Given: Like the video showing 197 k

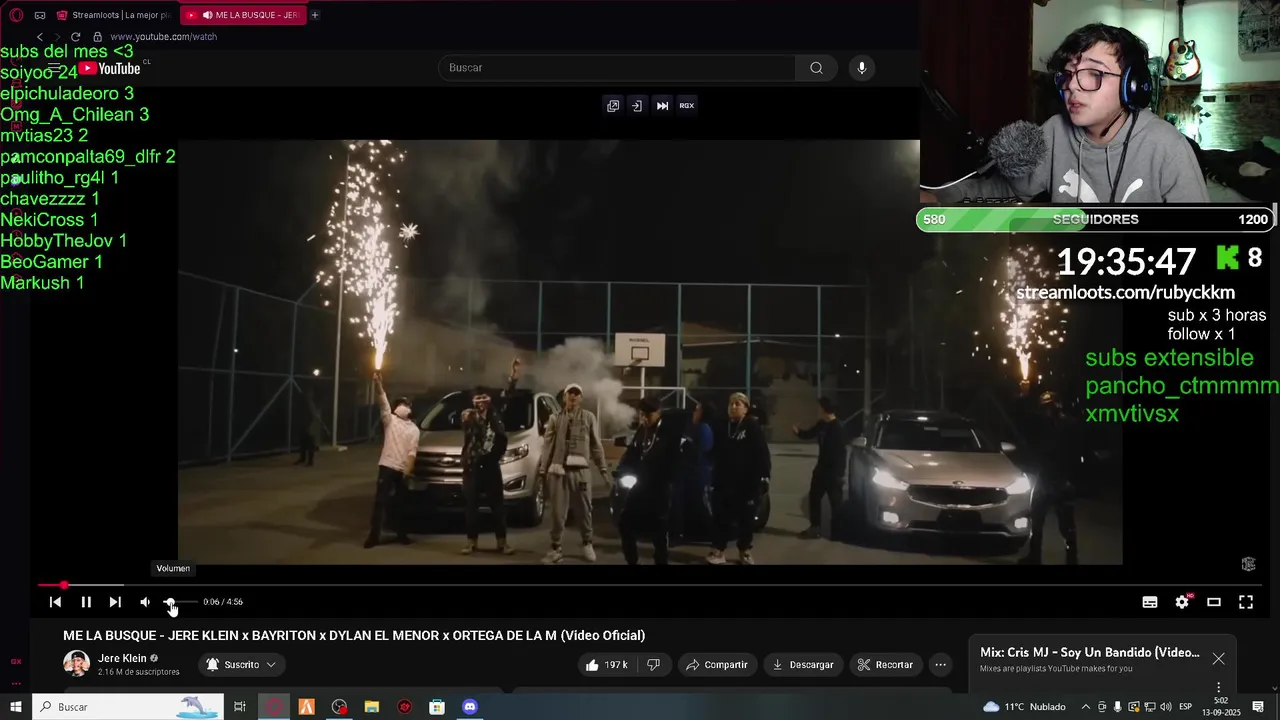Looking at the screenshot, I should [x=608, y=665].
